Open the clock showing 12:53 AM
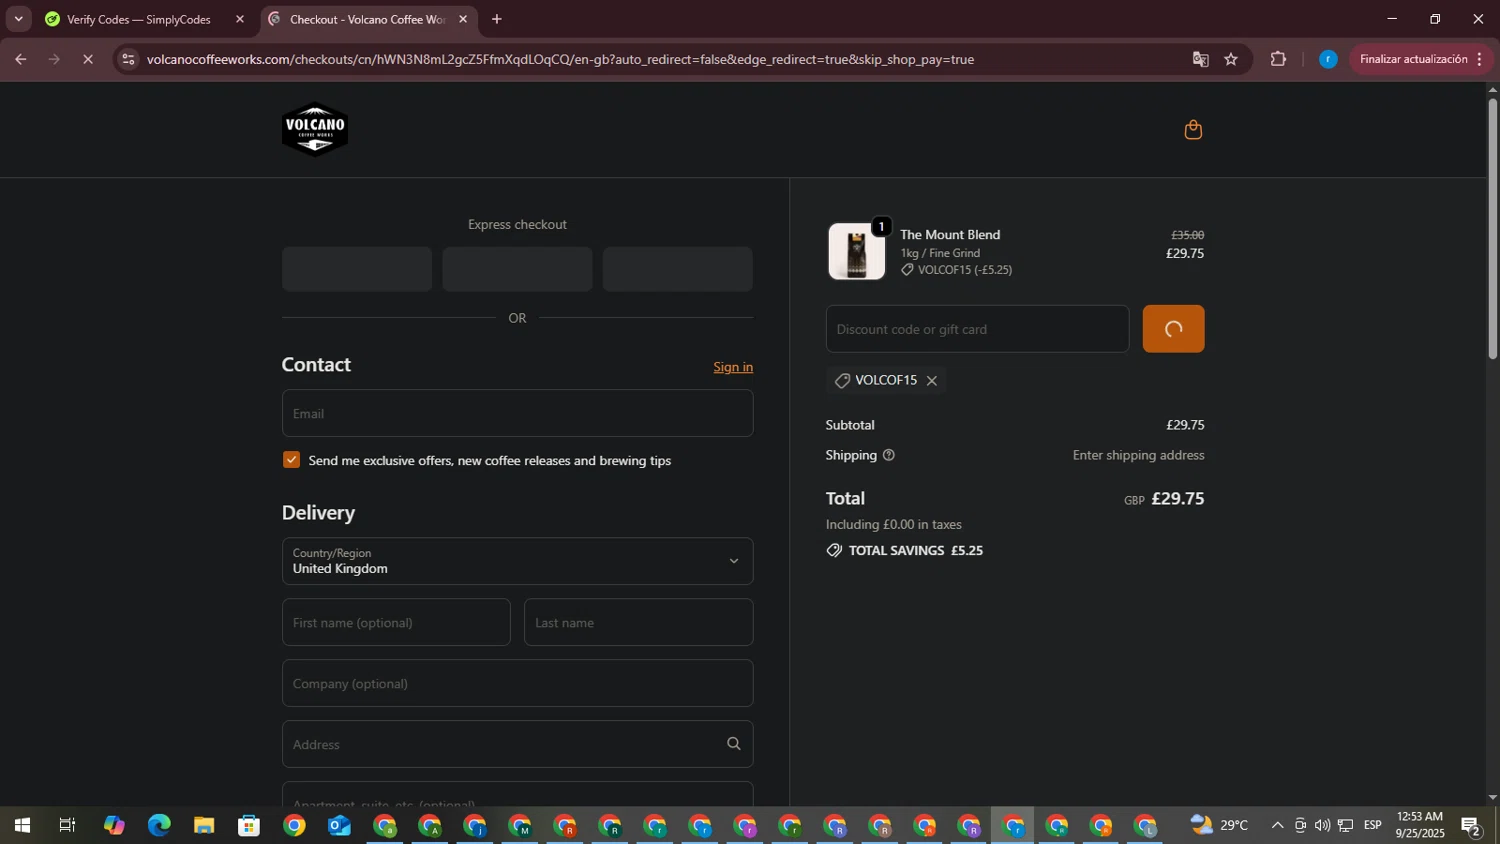Screen dimensions: 1500x844 (x=1420, y=825)
